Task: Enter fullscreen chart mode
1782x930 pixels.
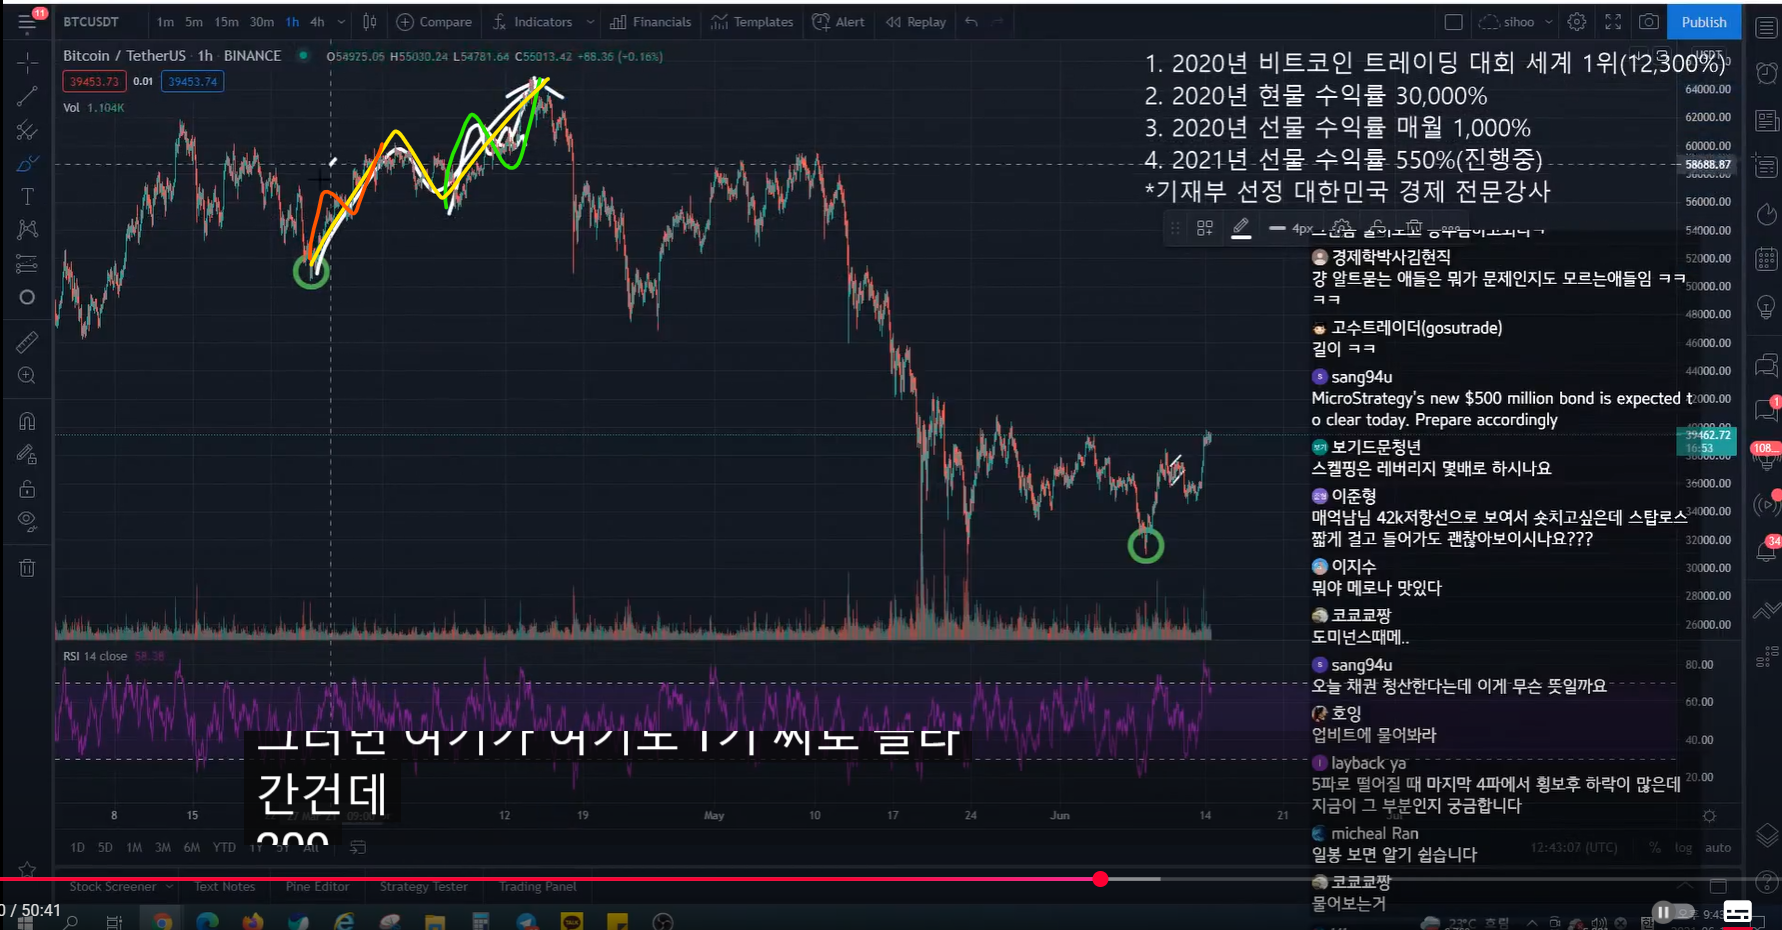Action: [x=1613, y=22]
